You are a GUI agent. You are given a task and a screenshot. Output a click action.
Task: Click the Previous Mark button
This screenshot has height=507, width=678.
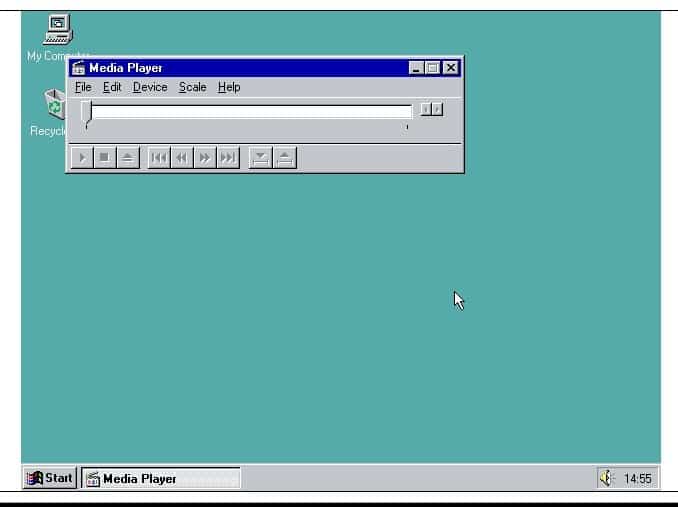[x=159, y=158]
